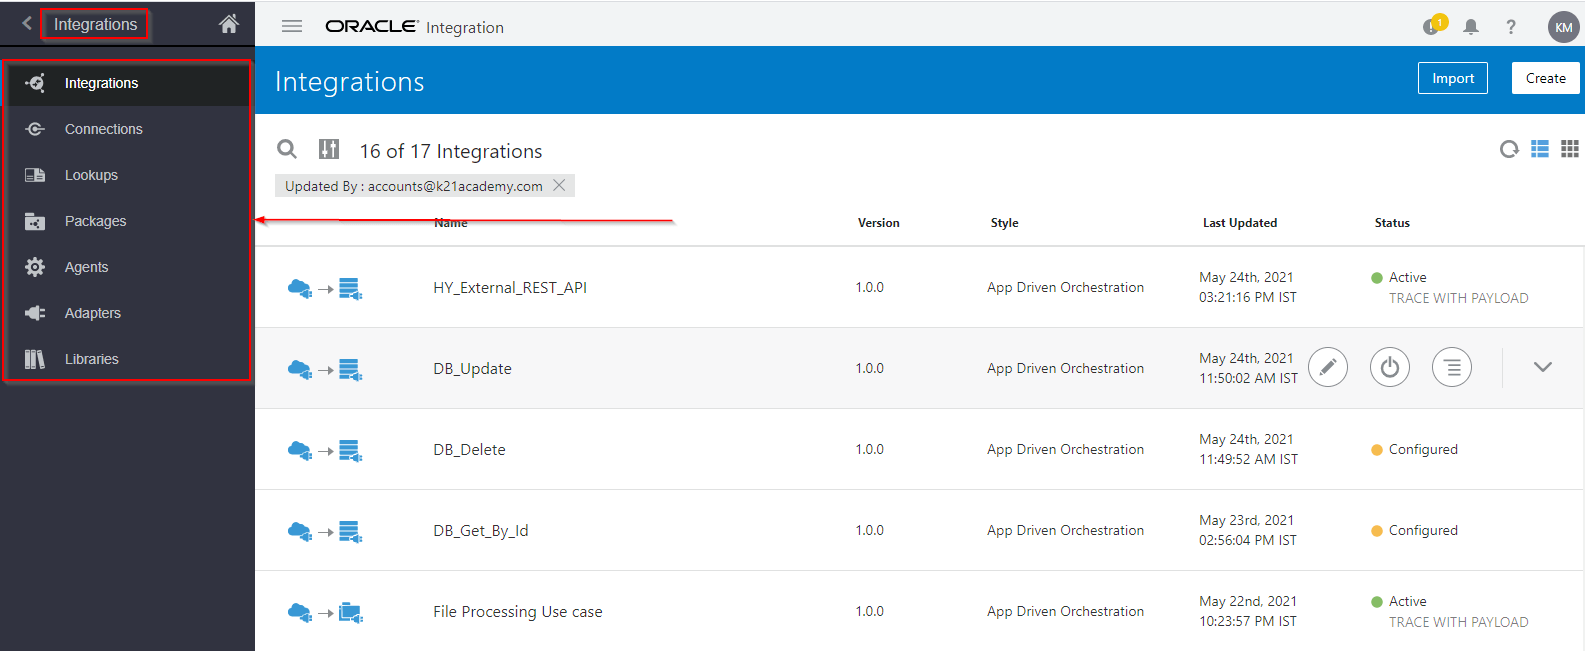Go to Connections in the sidebar
This screenshot has width=1585, height=651.
pyautogui.click(x=103, y=129)
